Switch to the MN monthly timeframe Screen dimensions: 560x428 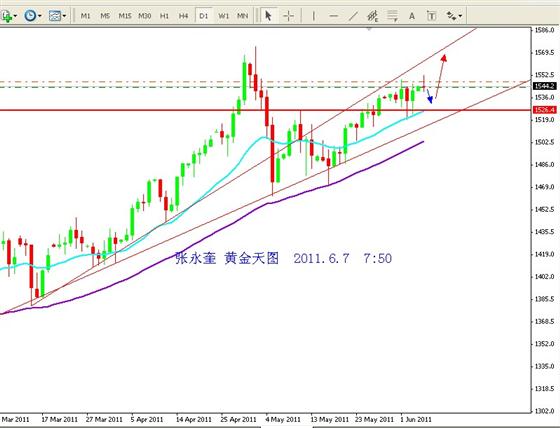tap(242, 16)
